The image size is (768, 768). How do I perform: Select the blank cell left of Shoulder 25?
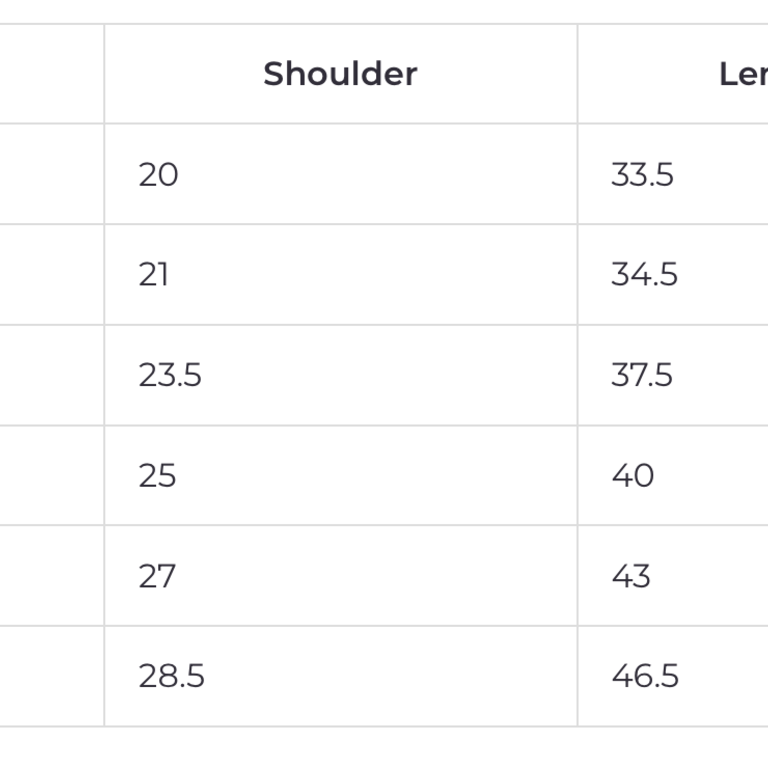(50, 476)
